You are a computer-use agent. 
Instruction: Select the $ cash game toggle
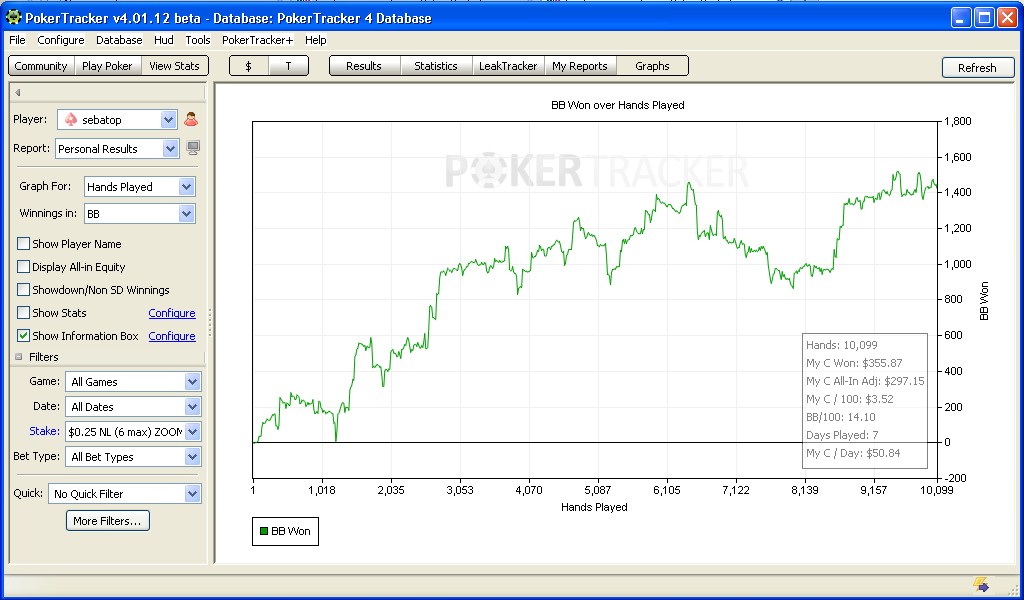tap(249, 66)
